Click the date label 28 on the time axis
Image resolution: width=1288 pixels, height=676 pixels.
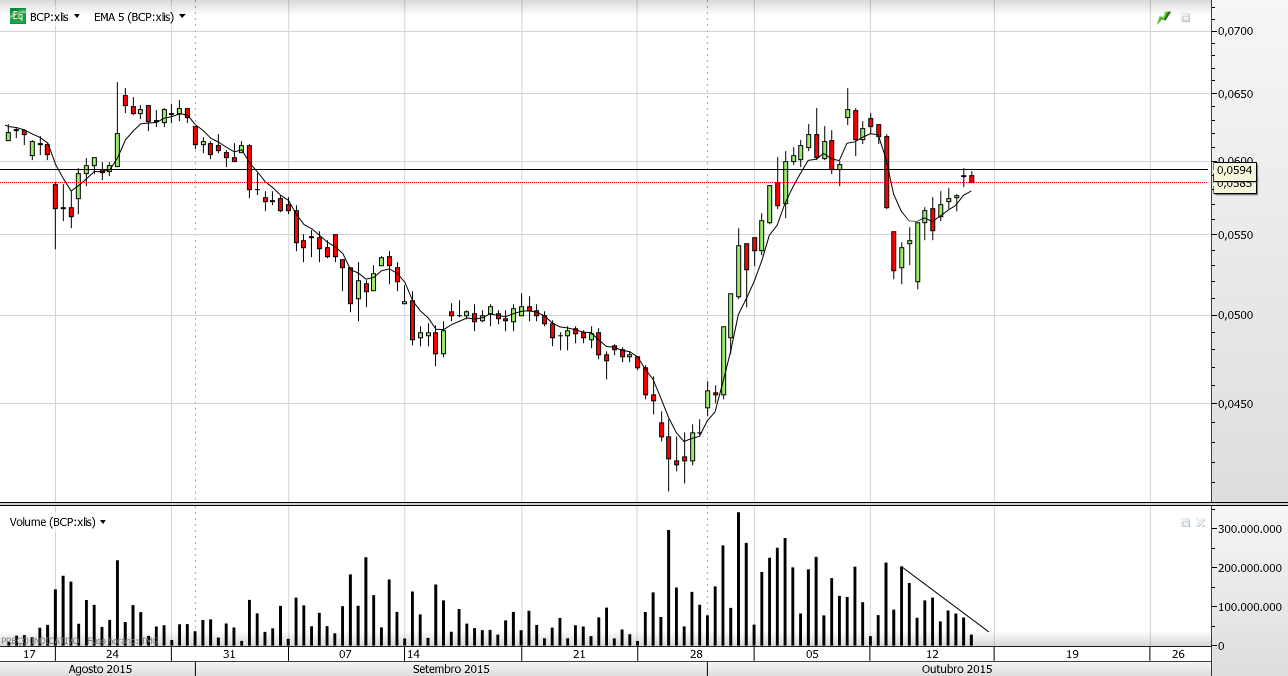pyautogui.click(x=696, y=654)
